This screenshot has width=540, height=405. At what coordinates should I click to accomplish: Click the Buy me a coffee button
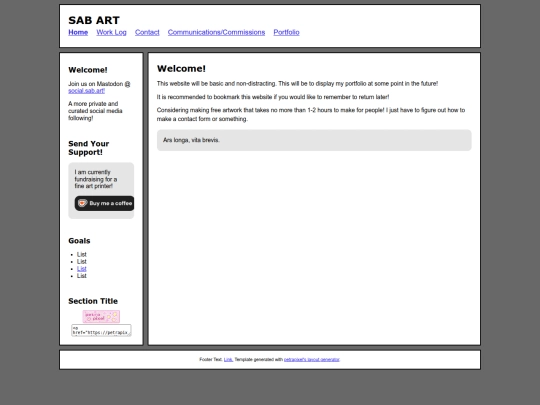[104, 203]
